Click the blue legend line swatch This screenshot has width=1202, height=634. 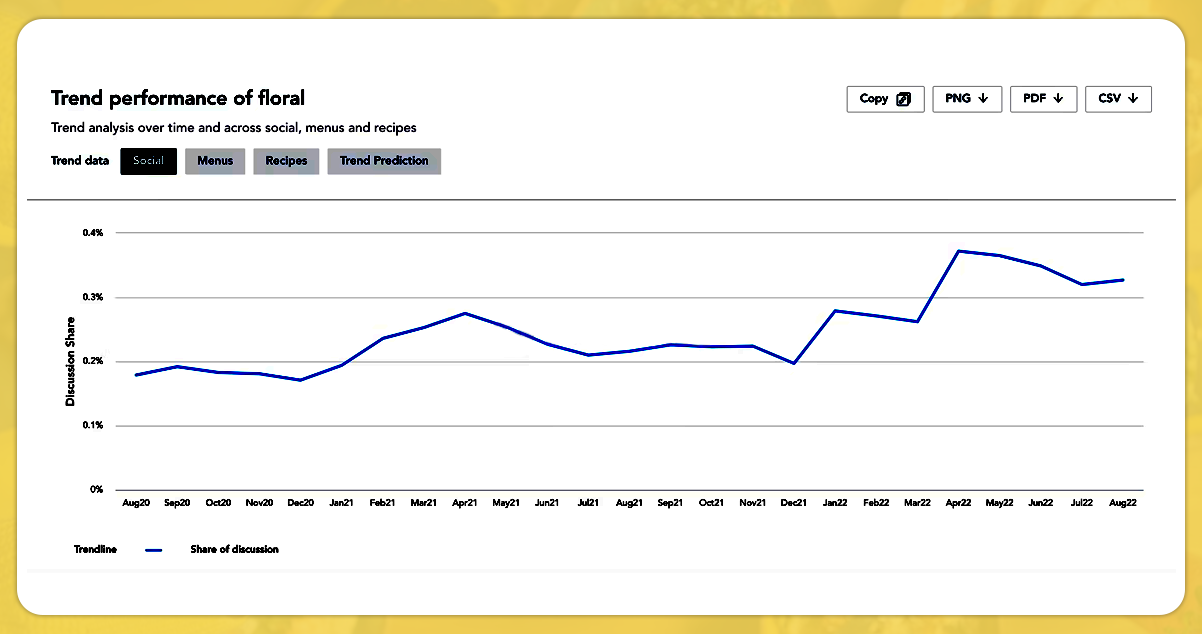click(153, 550)
